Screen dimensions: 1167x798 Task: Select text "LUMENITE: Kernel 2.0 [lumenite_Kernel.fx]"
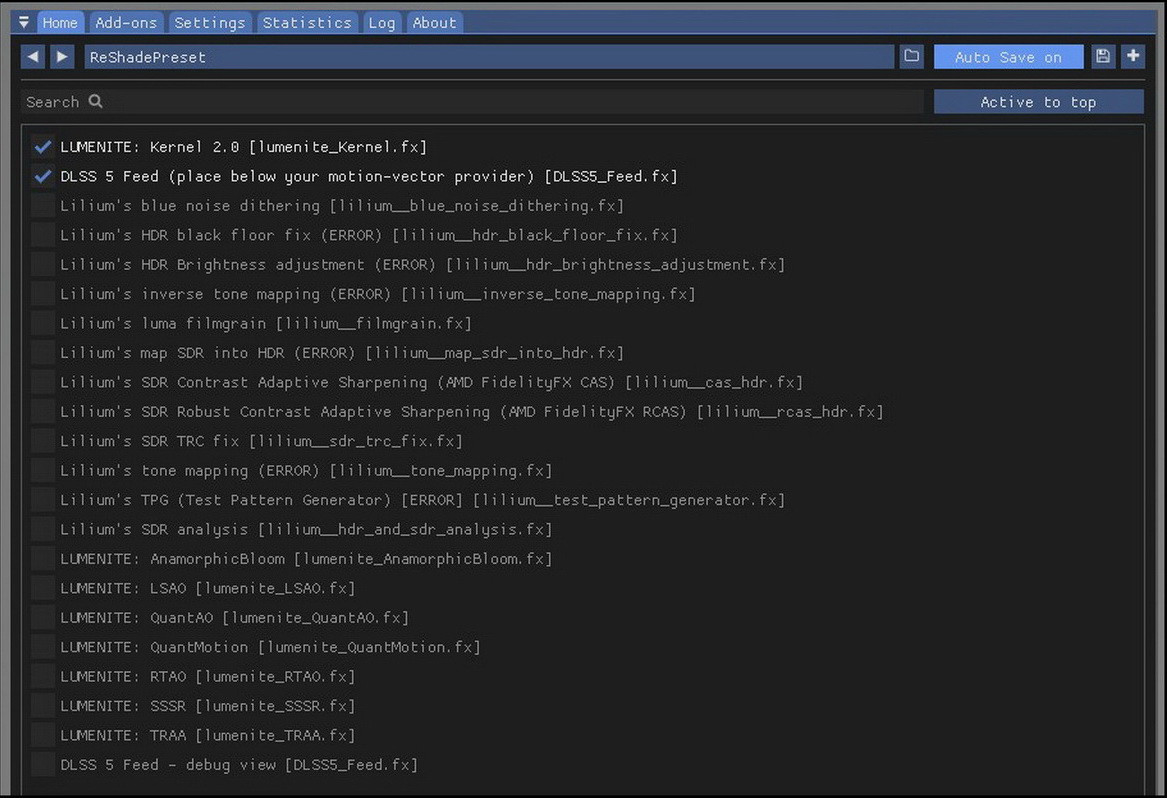243,147
